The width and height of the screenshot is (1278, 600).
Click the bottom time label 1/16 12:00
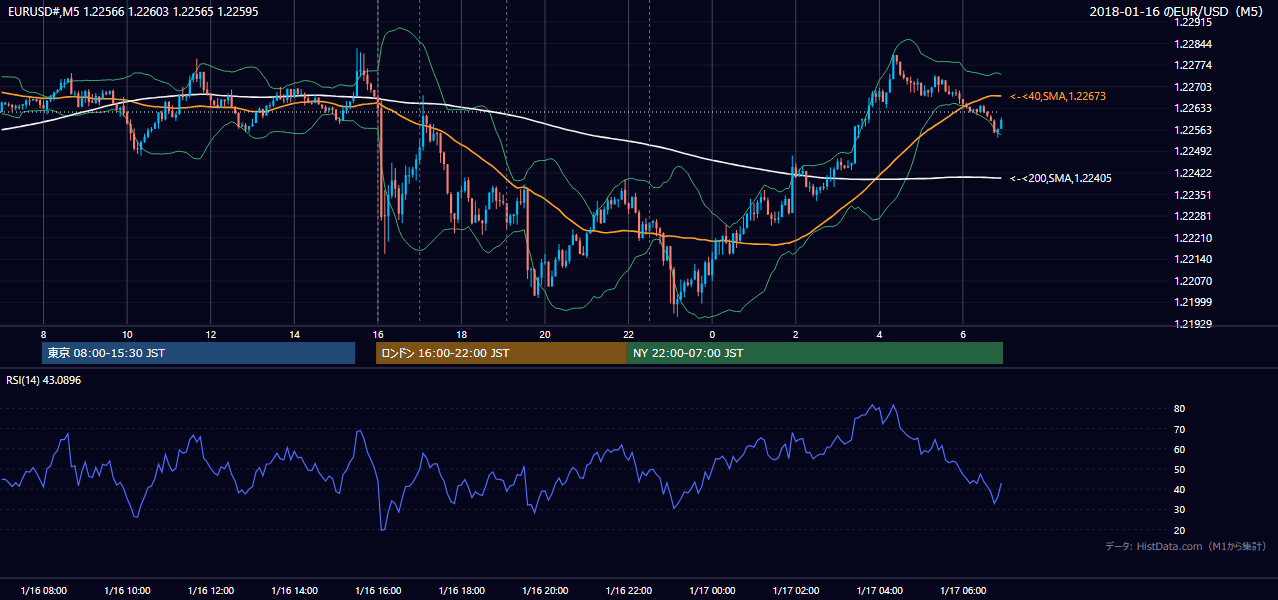pyautogui.click(x=211, y=591)
